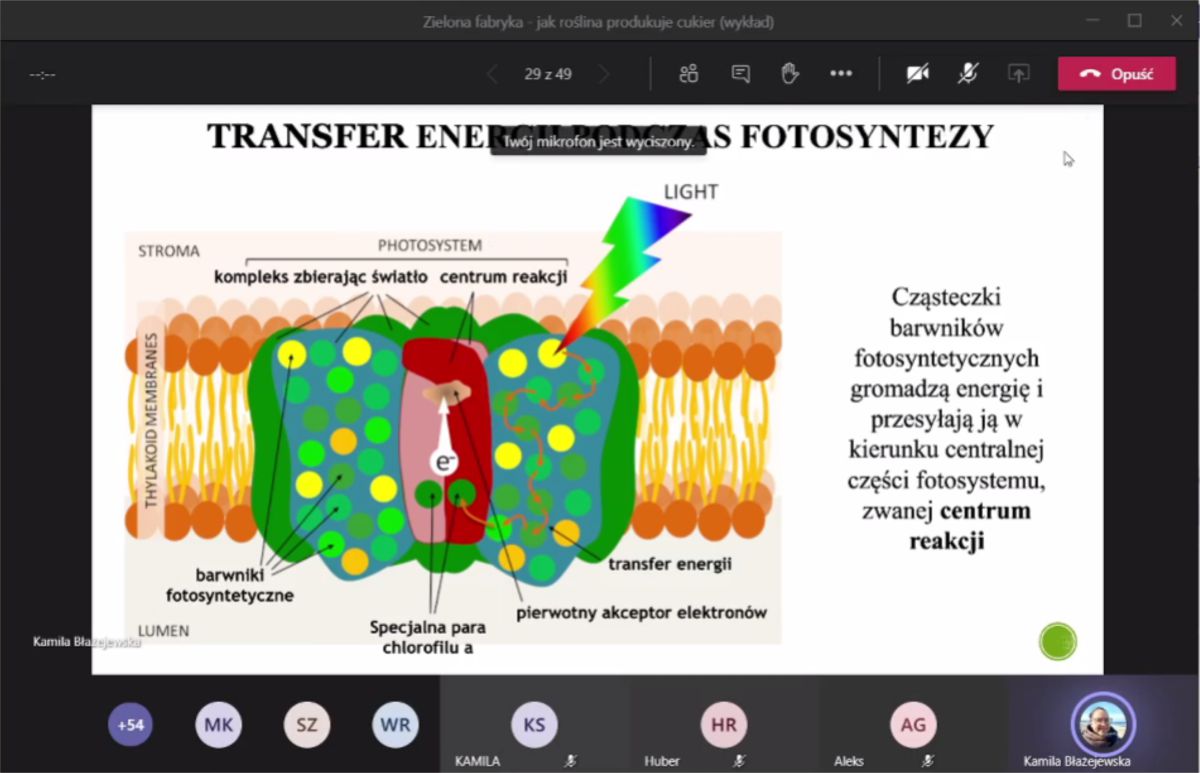The width and height of the screenshot is (1200, 773).
Task: Click the Huber participant tile
Action: click(x=723, y=726)
